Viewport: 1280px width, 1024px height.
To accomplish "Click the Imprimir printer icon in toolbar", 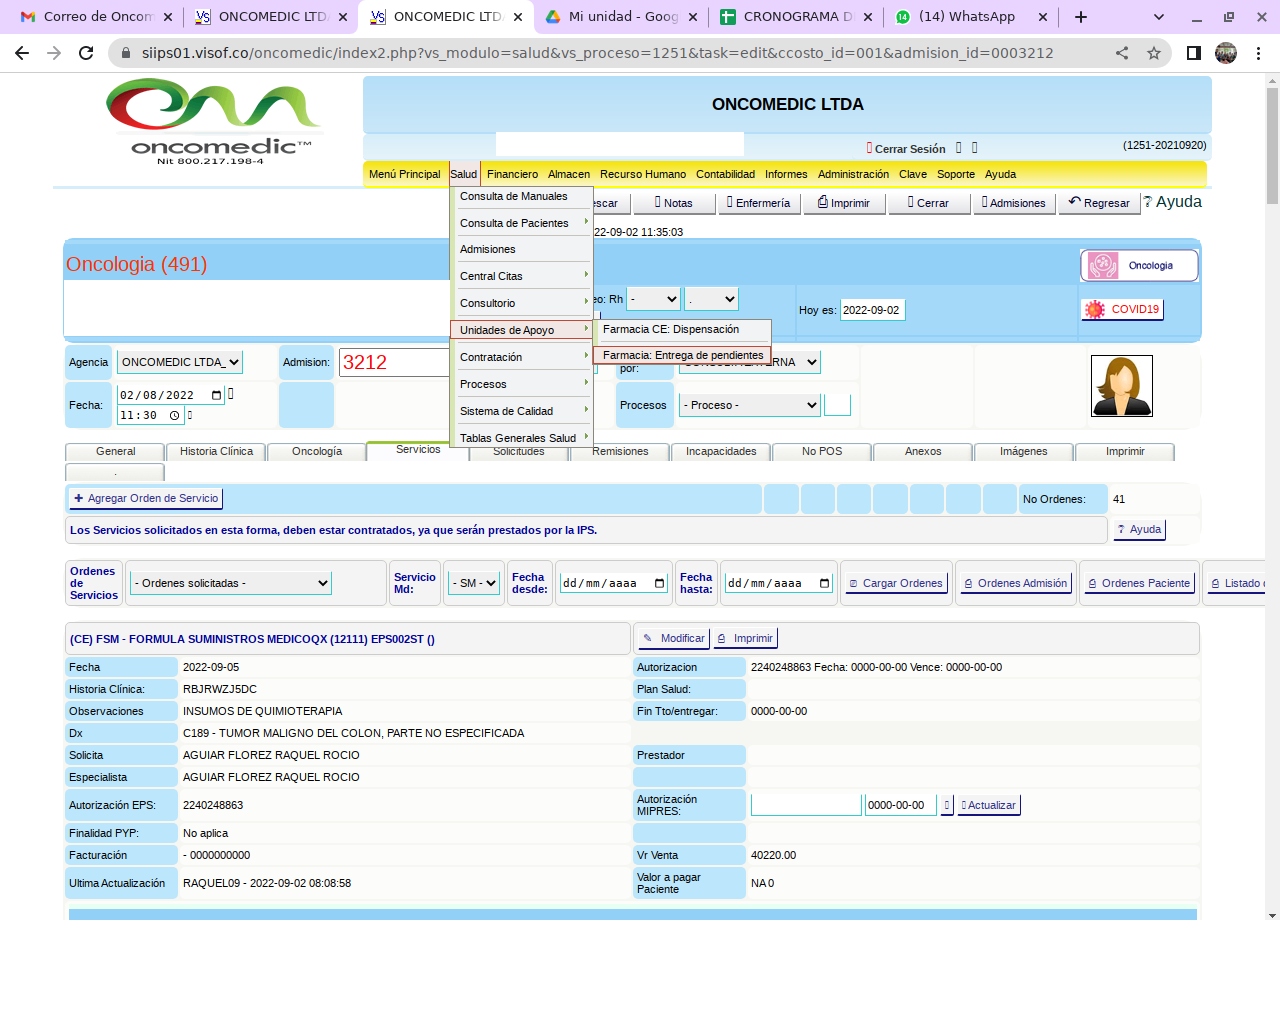I will coord(843,203).
